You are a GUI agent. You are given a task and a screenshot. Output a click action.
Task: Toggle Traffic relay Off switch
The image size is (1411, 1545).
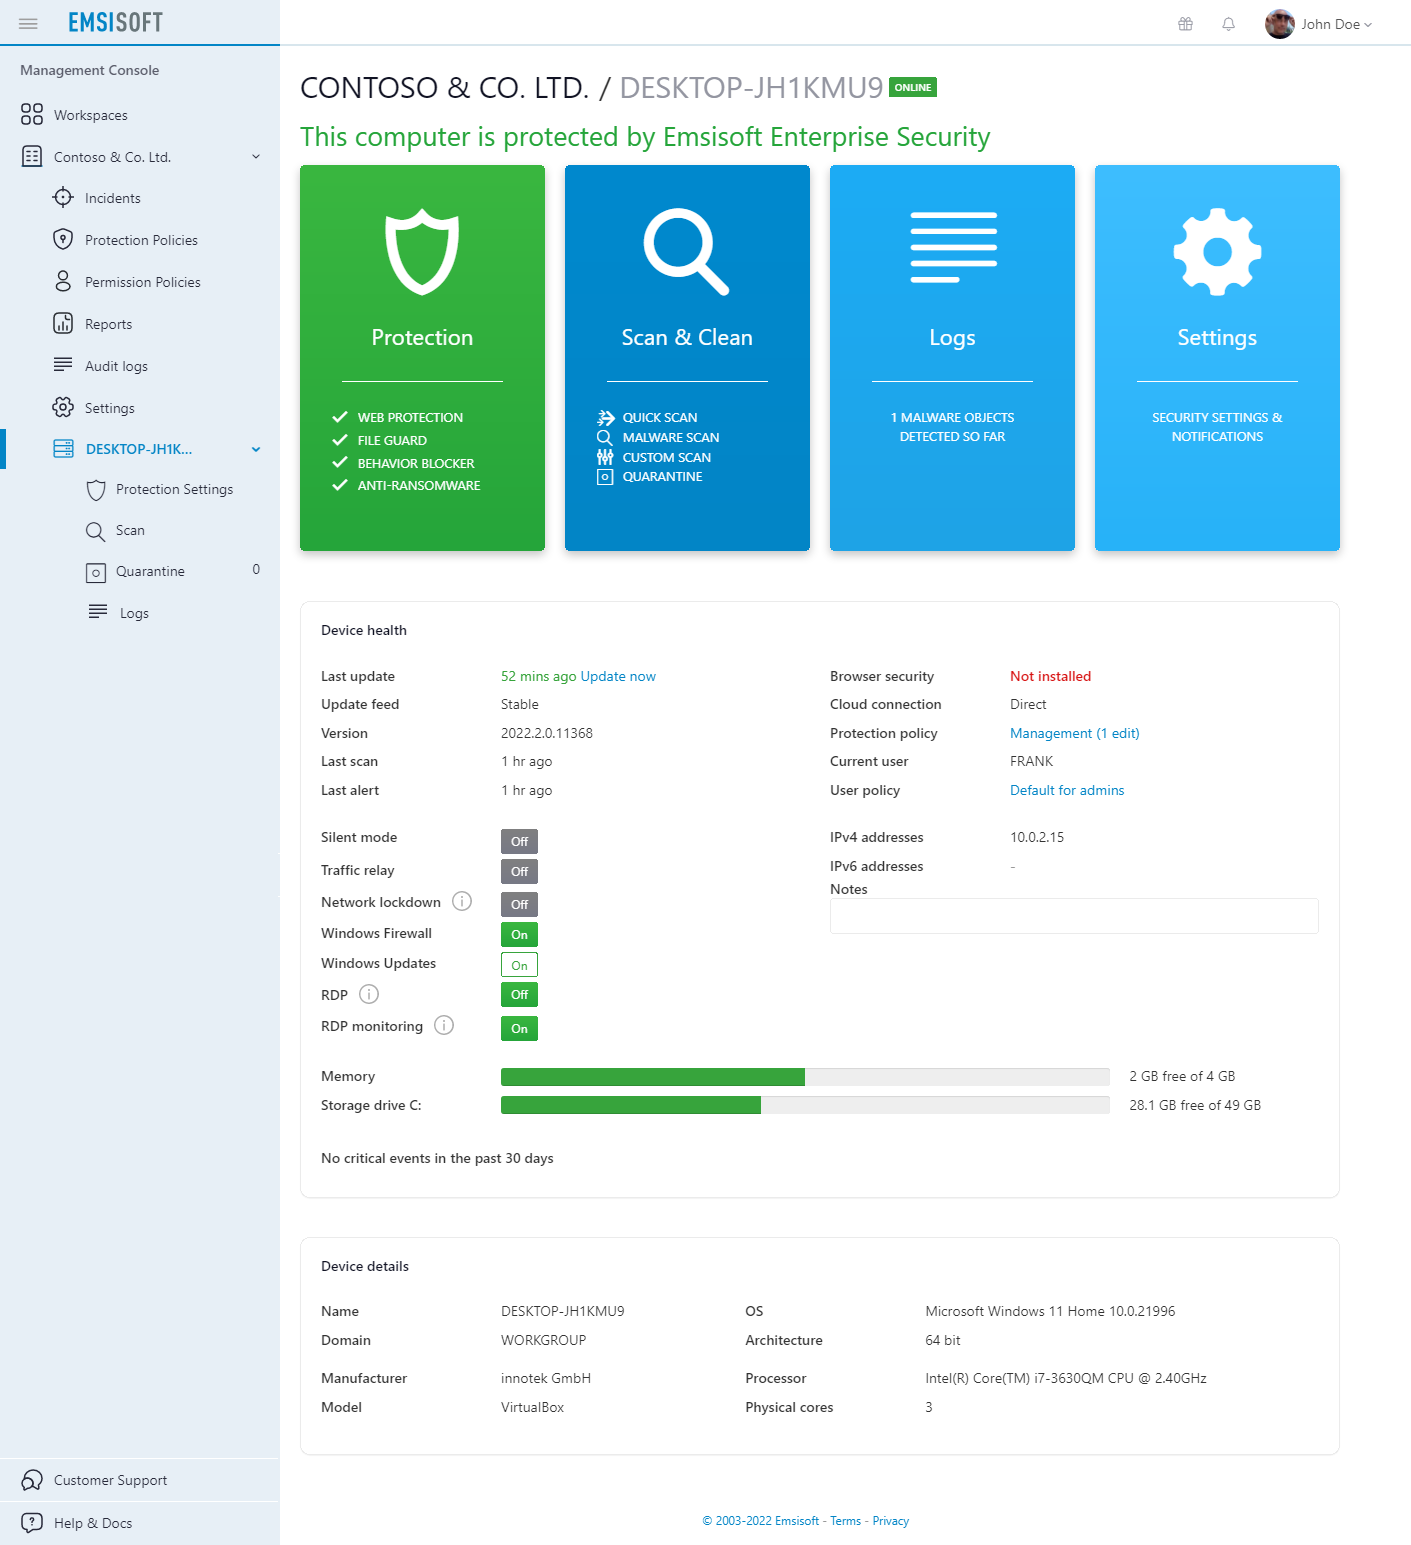(x=519, y=871)
